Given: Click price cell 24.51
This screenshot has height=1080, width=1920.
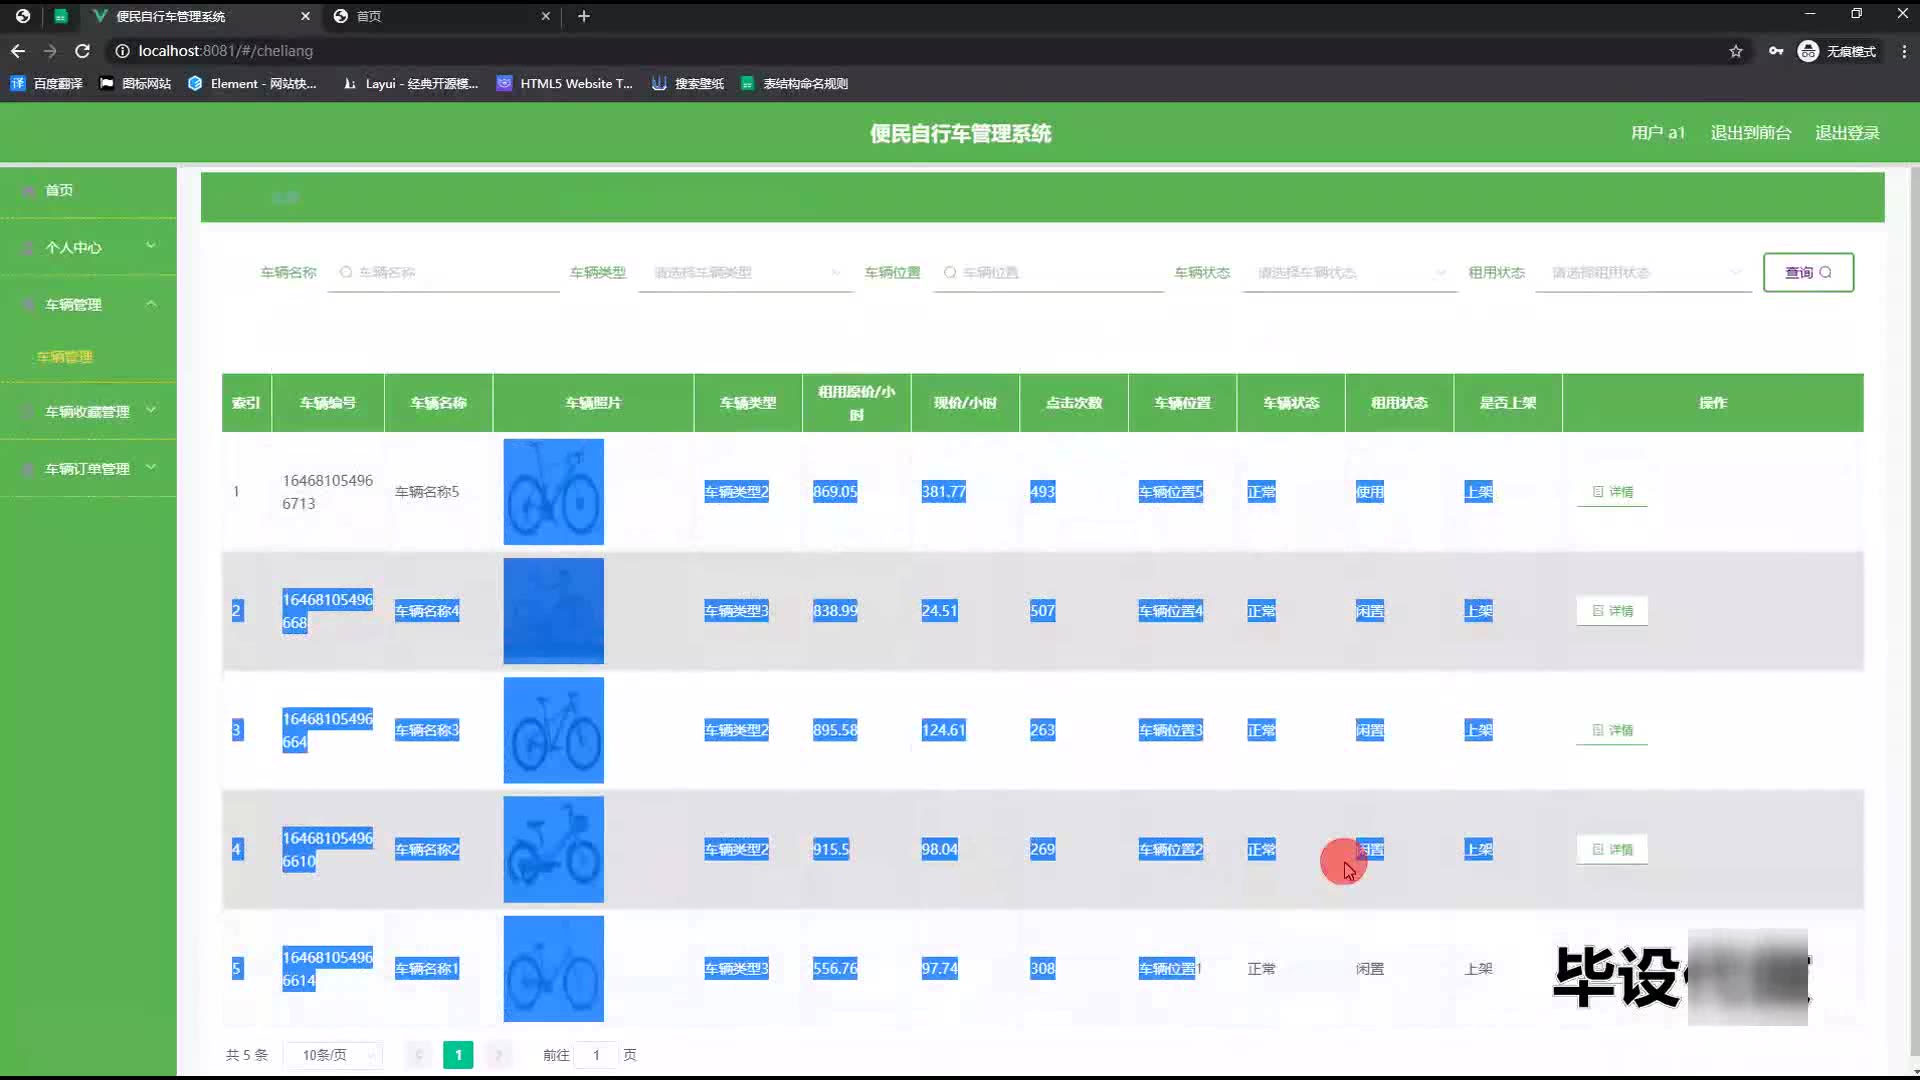Looking at the screenshot, I should pos(939,611).
